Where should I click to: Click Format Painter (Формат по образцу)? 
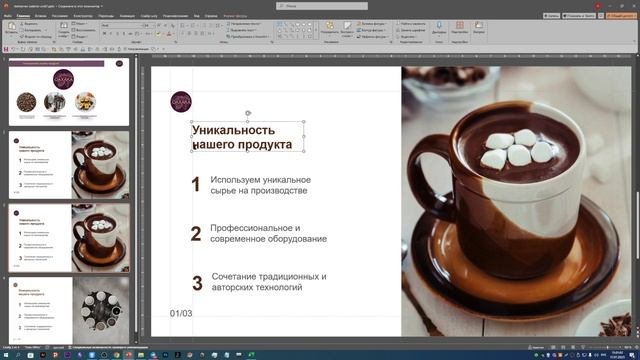pyautogui.click(x=36, y=36)
